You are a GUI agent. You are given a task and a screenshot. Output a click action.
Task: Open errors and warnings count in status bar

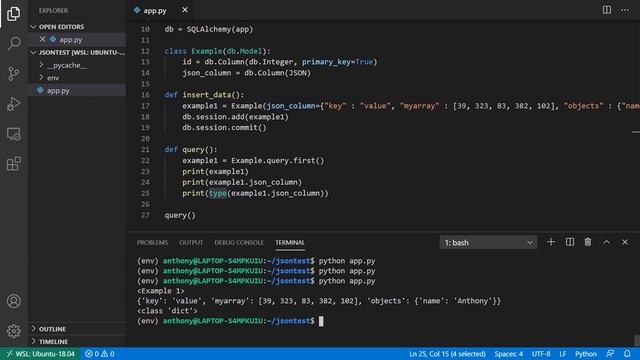[100, 354]
